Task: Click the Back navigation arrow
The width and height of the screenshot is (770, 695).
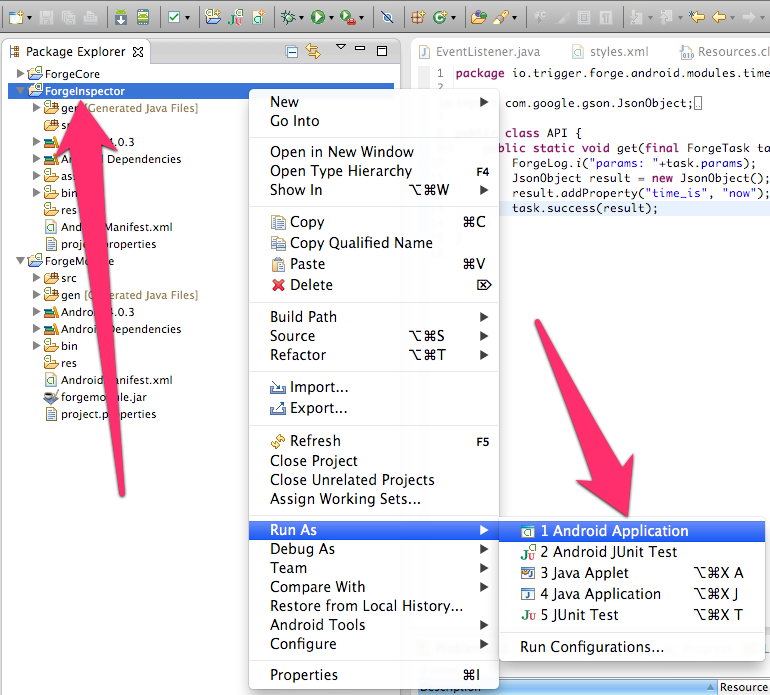Action: pos(719,18)
